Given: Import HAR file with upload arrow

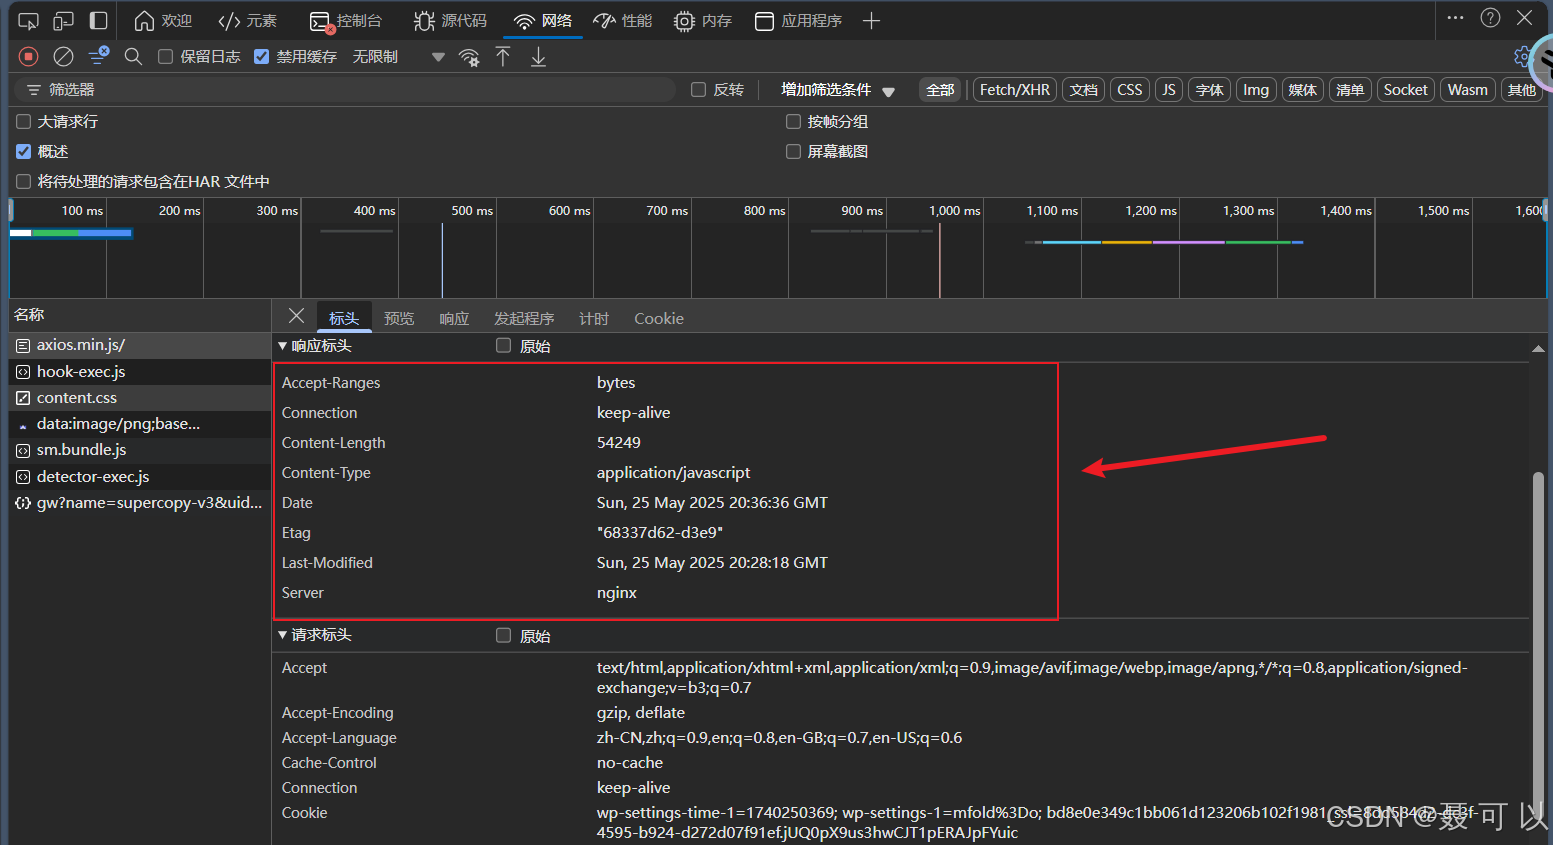Looking at the screenshot, I should pos(503,57).
